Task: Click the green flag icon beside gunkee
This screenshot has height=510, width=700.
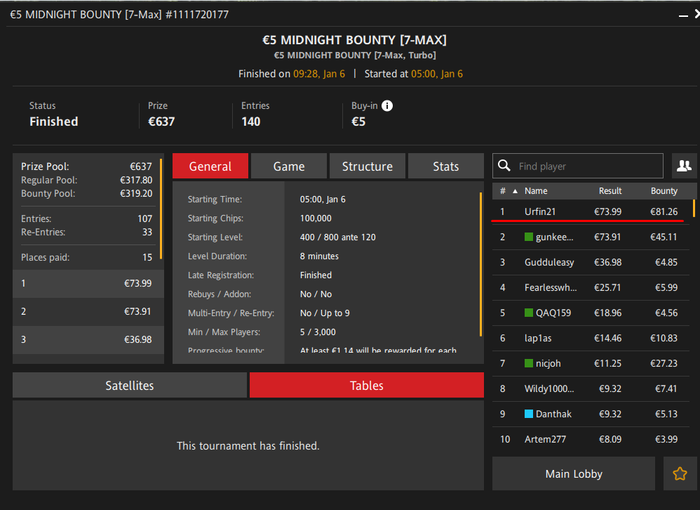Action: (x=529, y=237)
